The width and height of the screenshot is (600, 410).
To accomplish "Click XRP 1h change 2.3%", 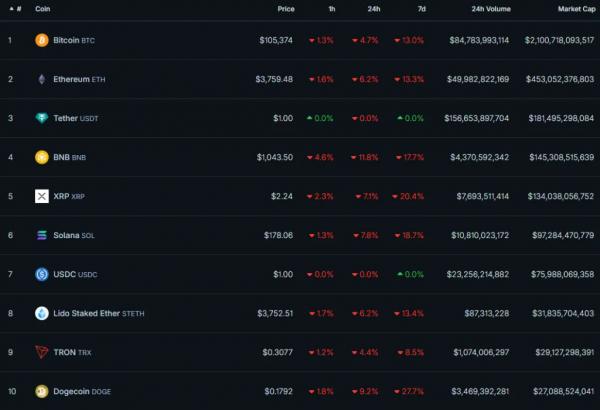I will 320,196.
